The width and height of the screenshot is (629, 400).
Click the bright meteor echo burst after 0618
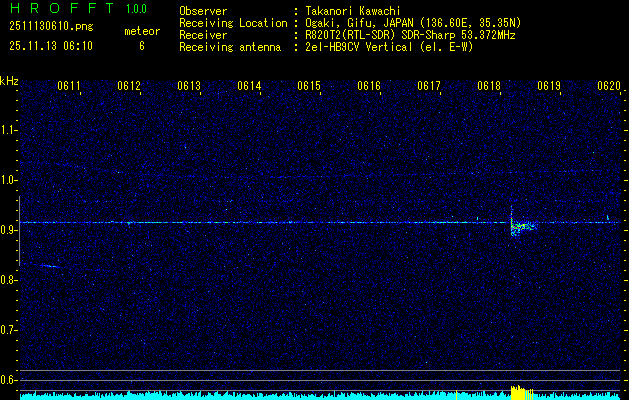click(523, 227)
